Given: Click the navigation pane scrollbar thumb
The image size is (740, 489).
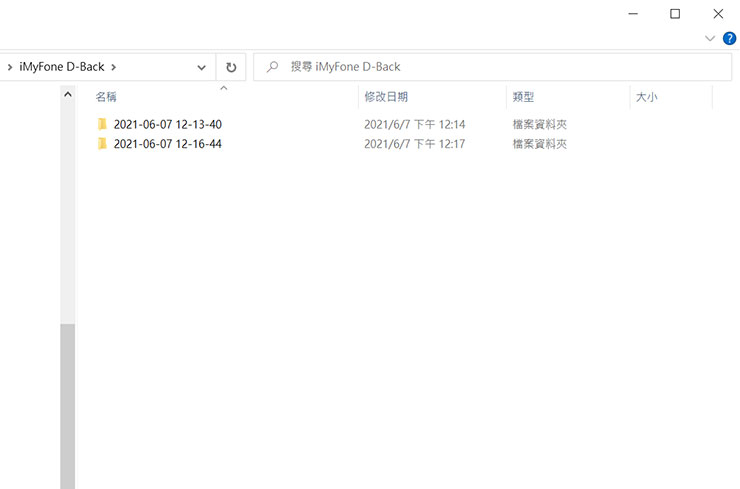Looking at the screenshot, I should point(67,405).
